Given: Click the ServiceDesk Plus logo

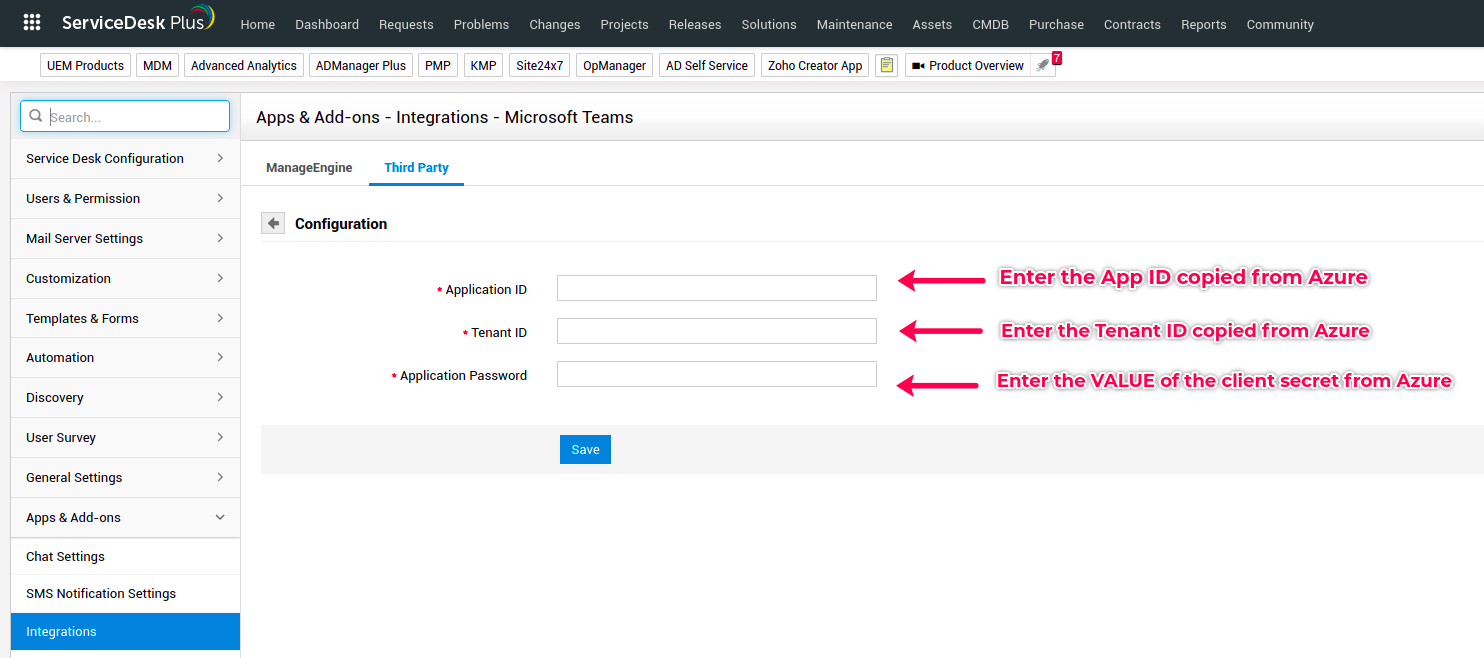Looking at the screenshot, I should [x=138, y=22].
